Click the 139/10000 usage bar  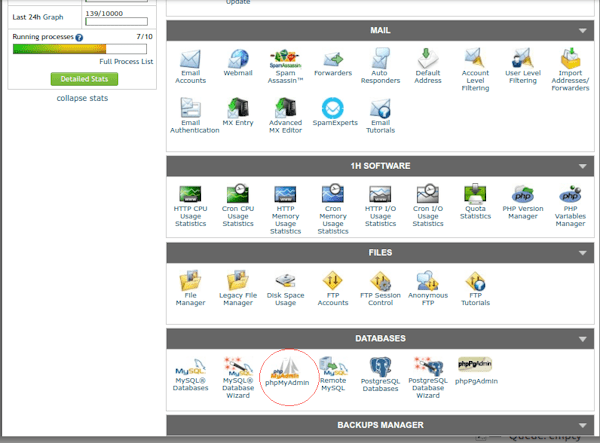click(x=116, y=21)
